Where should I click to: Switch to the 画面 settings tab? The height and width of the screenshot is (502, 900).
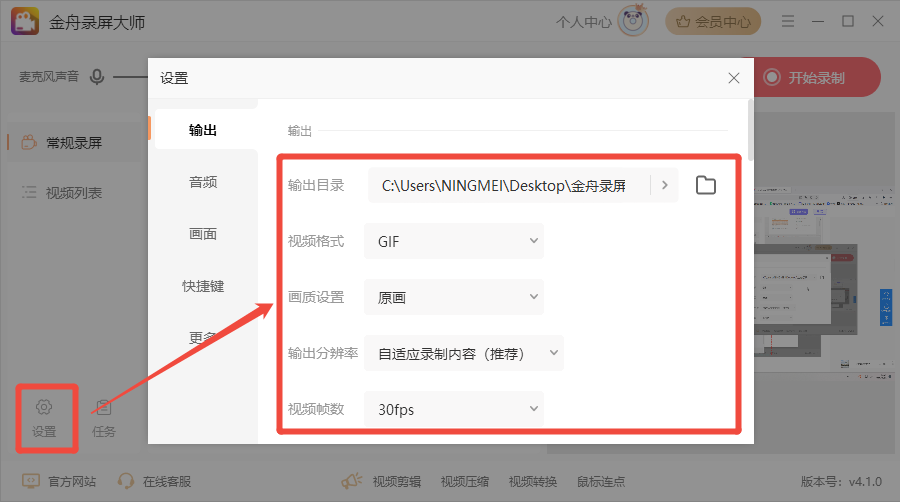(x=203, y=234)
